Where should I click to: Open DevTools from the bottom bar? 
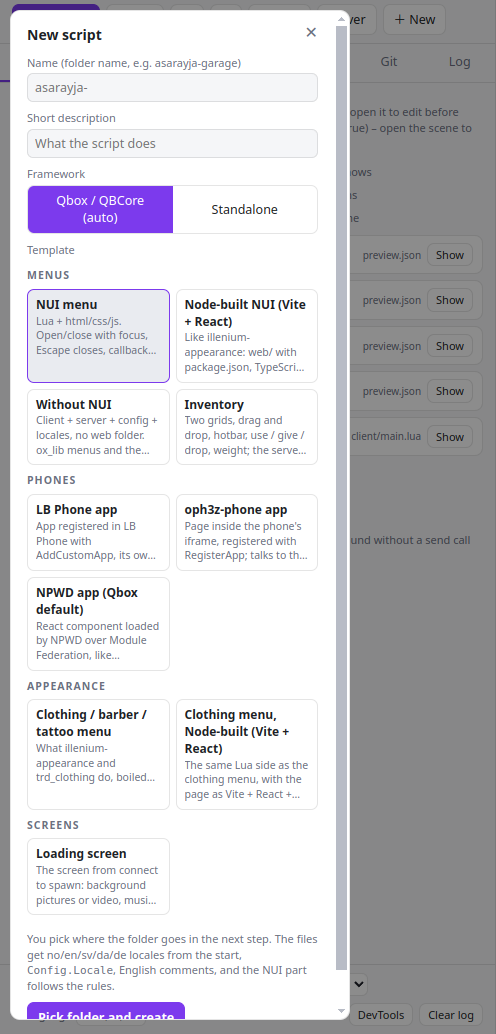[x=381, y=1015]
